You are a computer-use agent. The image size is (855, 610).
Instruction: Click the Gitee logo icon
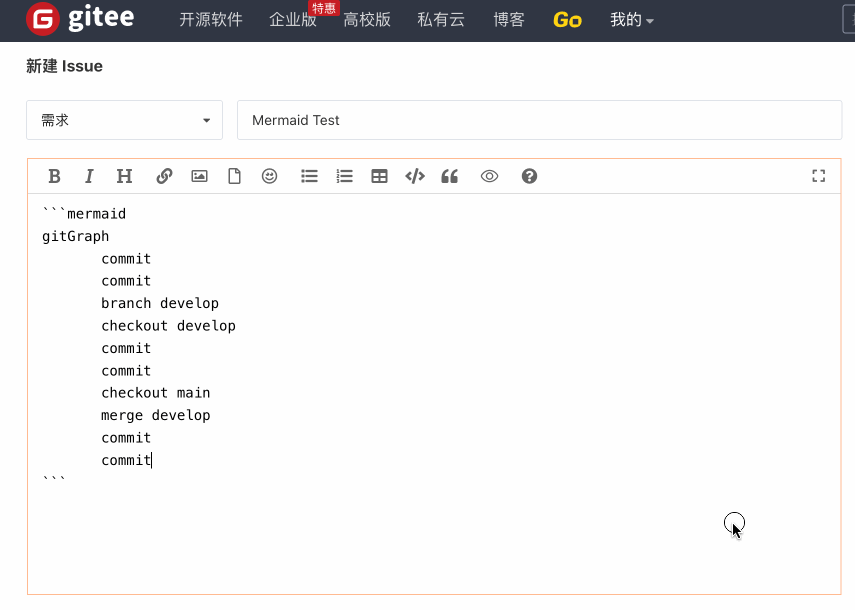pyautogui.click(x=43, y=19)
